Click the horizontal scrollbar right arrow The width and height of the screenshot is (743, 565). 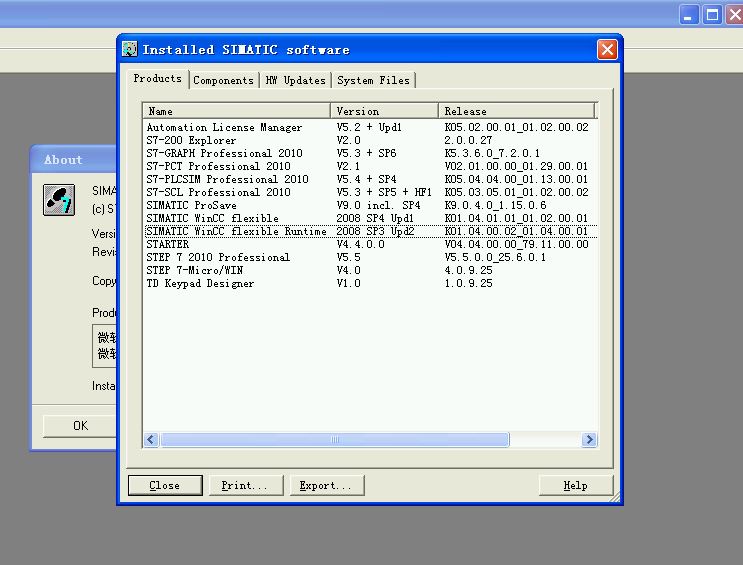coord(589,439)
